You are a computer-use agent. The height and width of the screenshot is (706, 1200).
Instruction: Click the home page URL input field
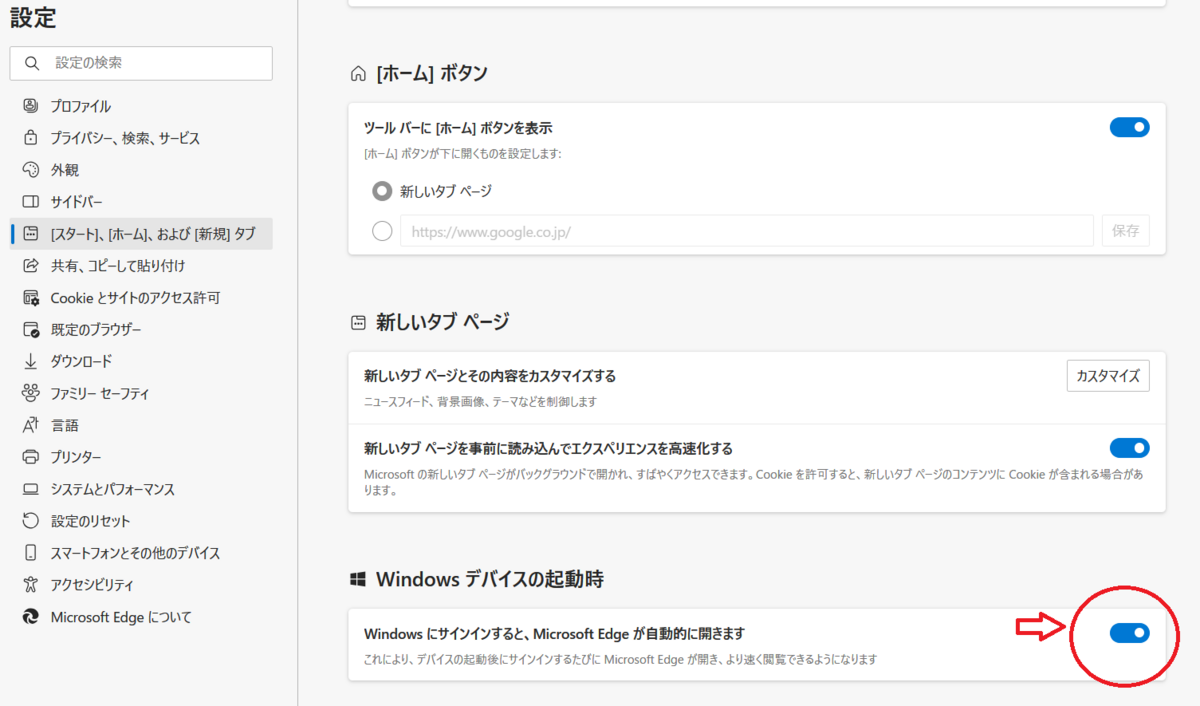coord(747,231)
